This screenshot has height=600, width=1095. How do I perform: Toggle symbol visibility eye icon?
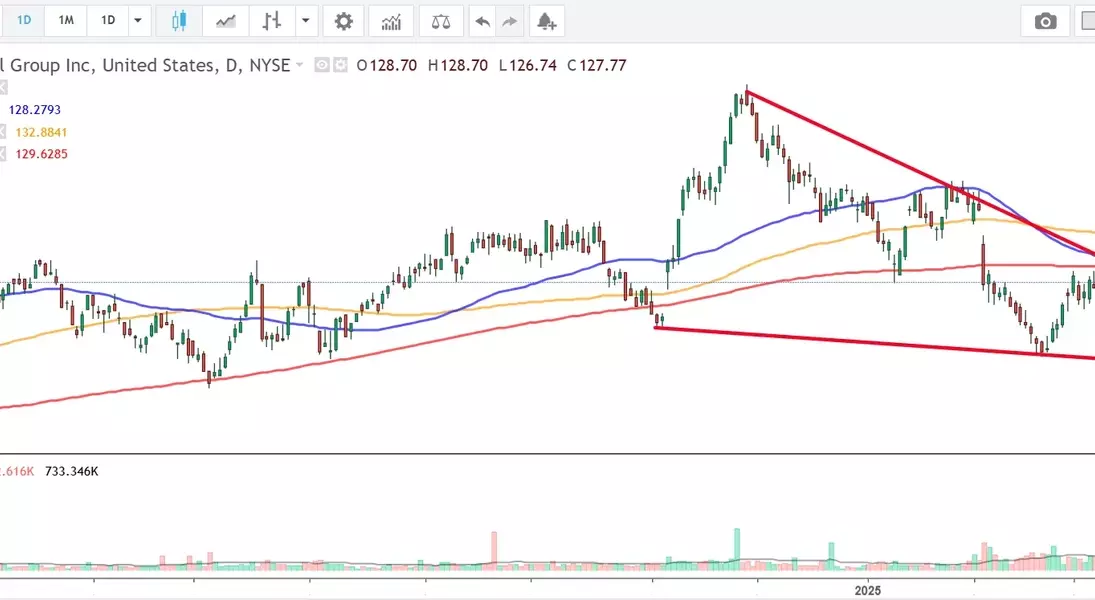(x=322, y=65)
